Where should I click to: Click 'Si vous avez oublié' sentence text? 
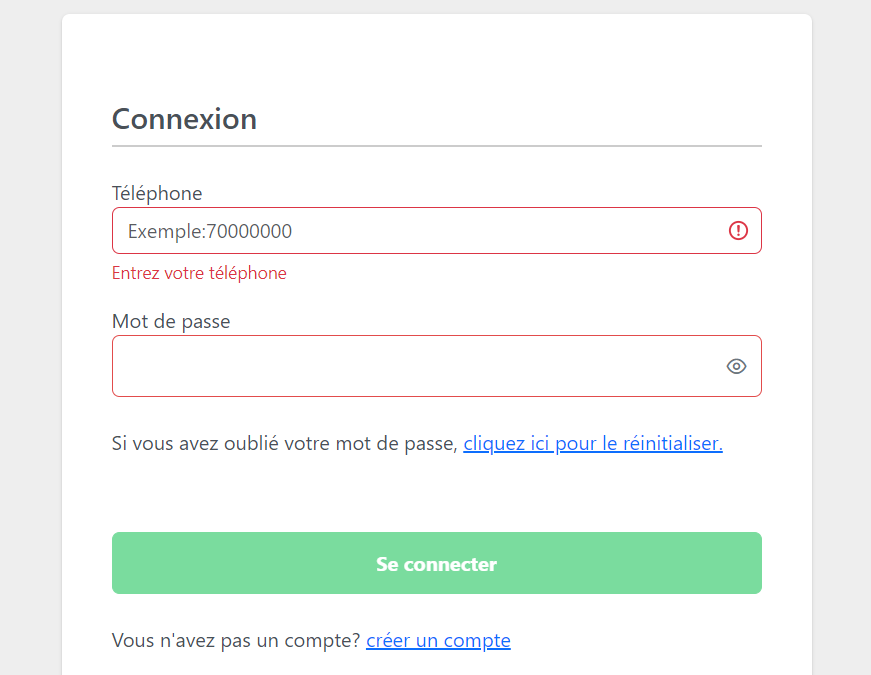click(285, 443)
